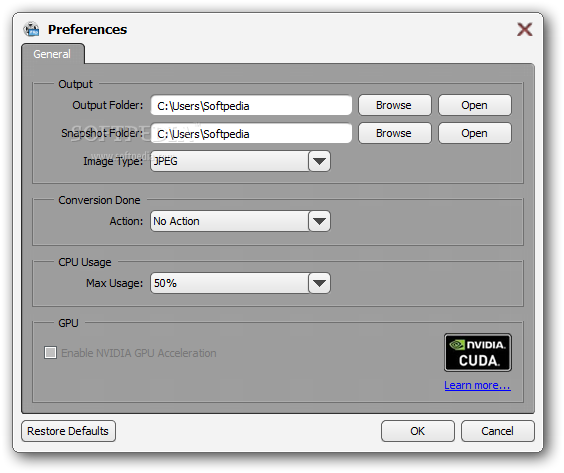
Task: Switch to the General tab
Action: (x=53, y=54)
